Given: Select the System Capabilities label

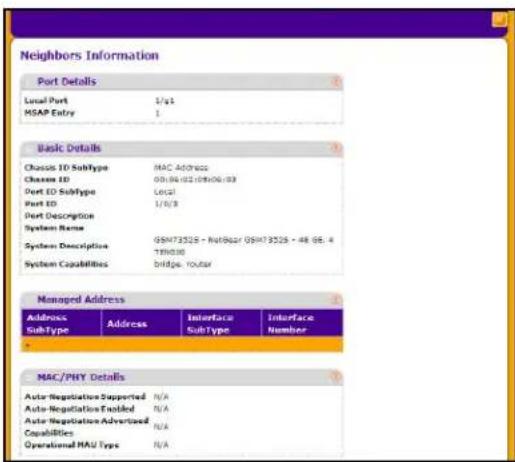Looking at the screenshot, I should pos(66,264).
